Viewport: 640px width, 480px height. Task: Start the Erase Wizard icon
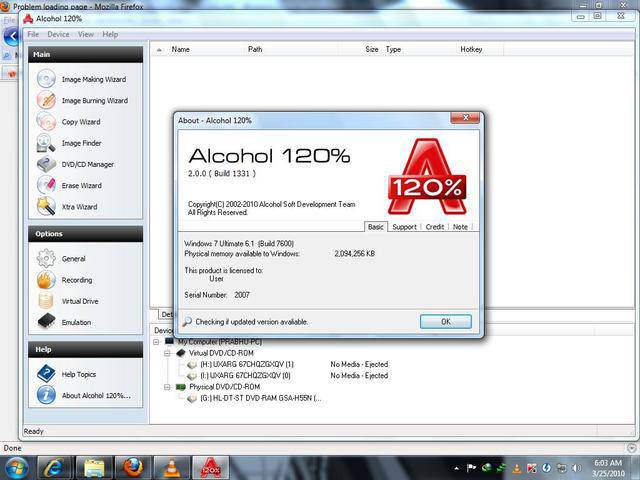pyautogui.click(x=46, y=185)
